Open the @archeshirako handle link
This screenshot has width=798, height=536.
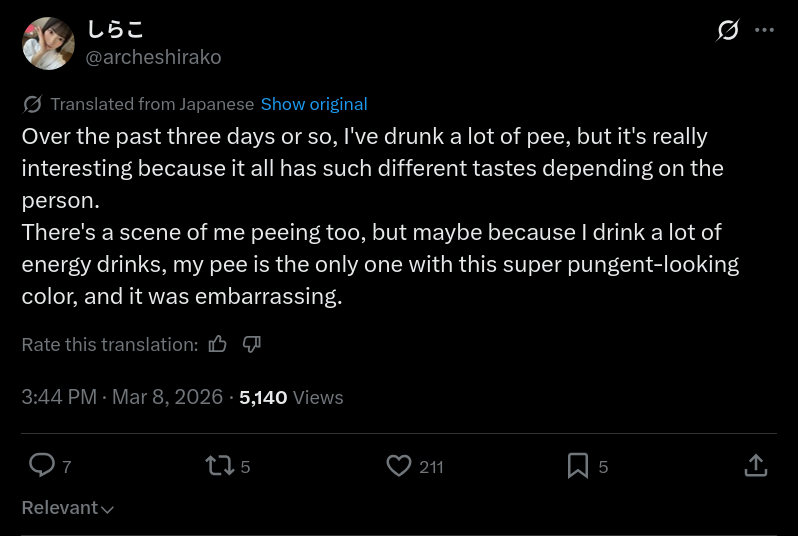click(x=153, y=57)
